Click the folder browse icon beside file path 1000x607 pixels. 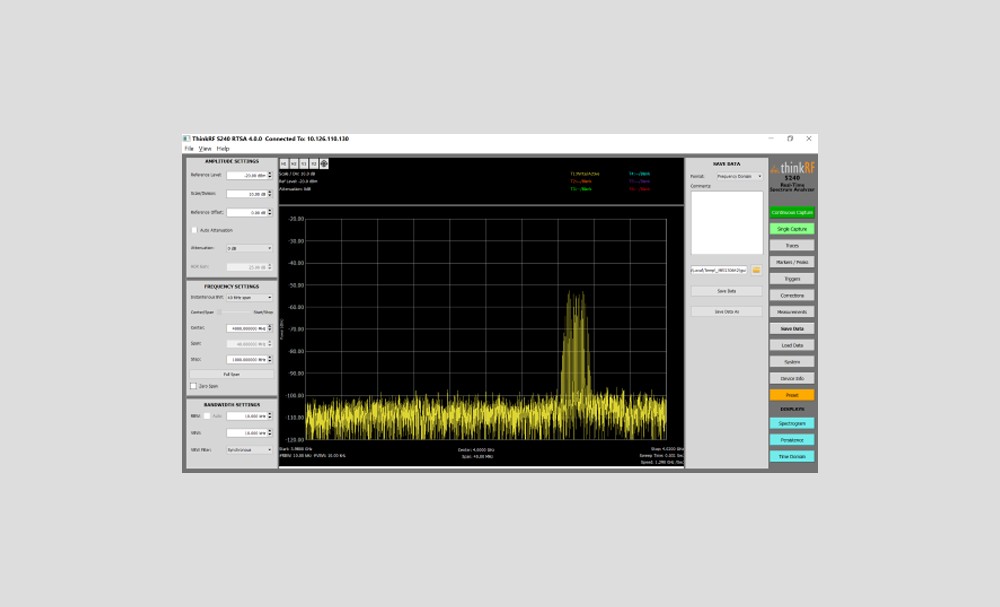pyautogui.click(x=756, y=270)
